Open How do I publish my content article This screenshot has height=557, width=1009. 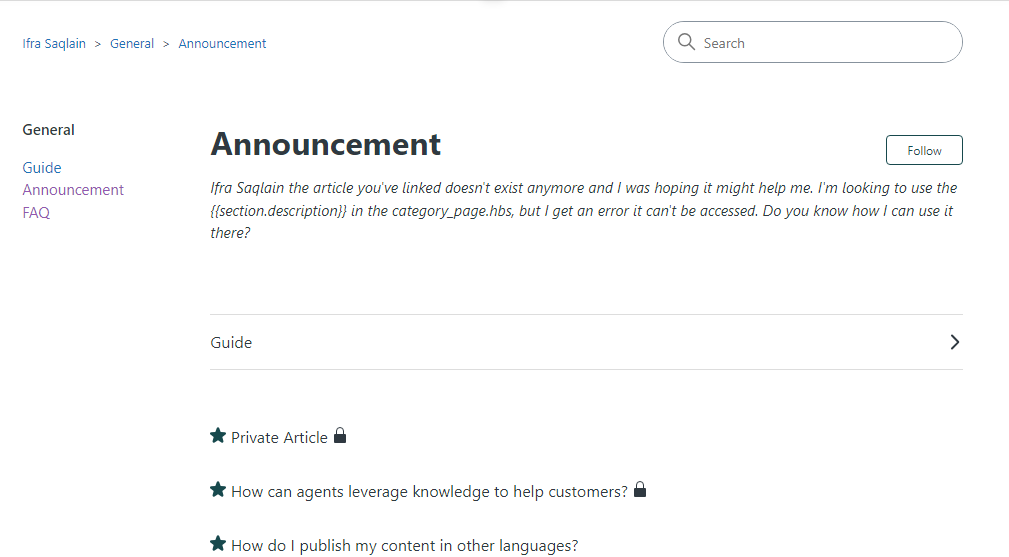coord(404,546)
